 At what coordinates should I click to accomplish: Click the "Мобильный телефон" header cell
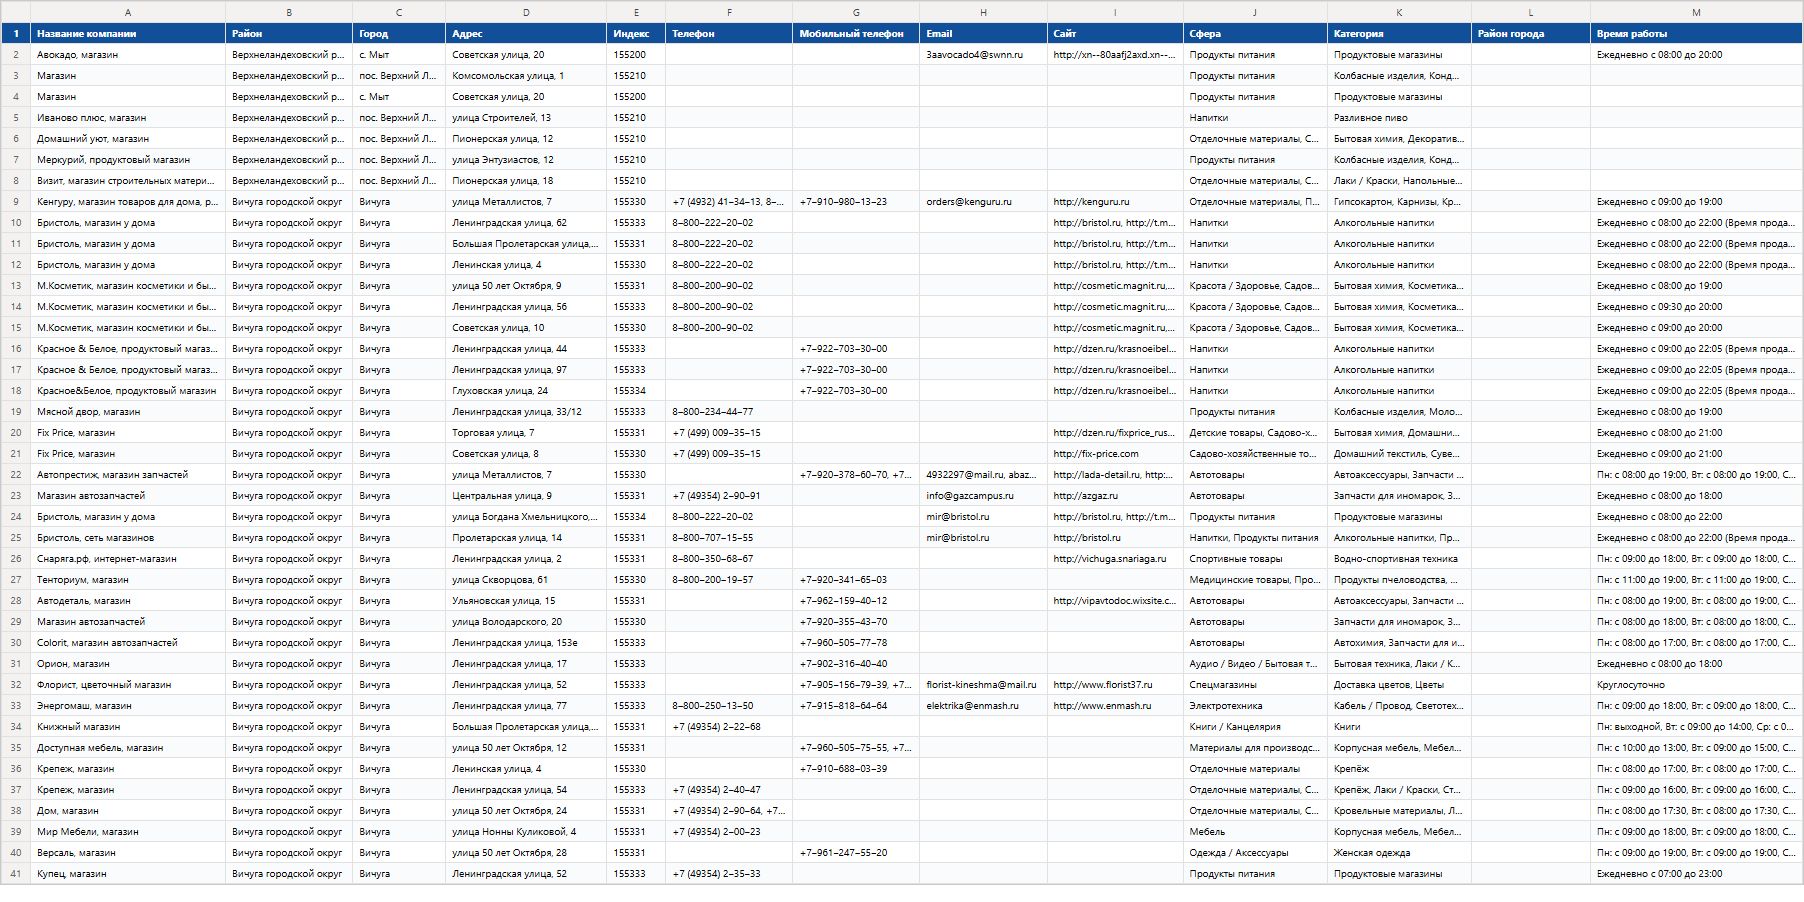(856, 33)
